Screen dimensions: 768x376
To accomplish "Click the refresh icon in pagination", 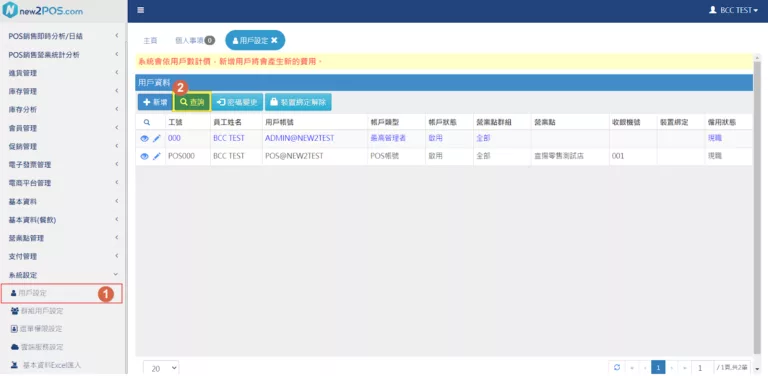I will pos(617,367).
